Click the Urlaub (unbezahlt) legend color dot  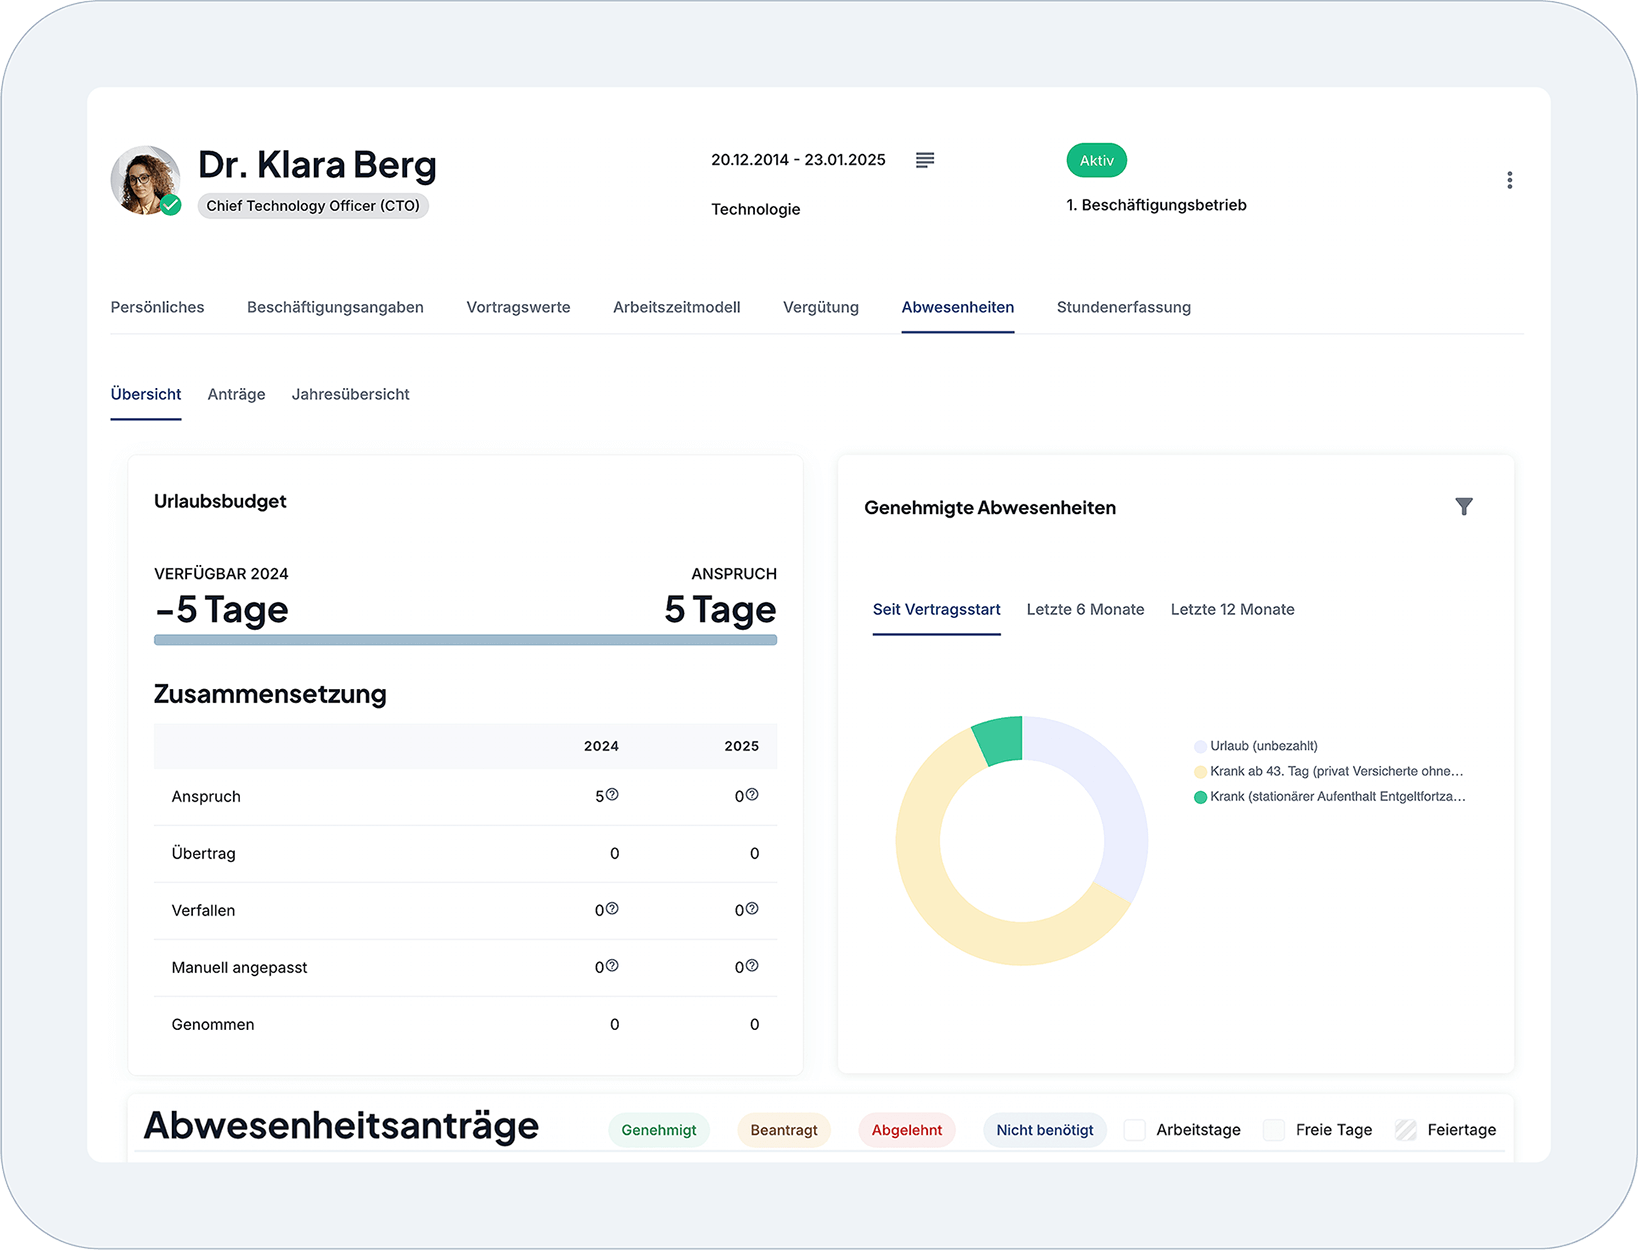point(1200,746)
